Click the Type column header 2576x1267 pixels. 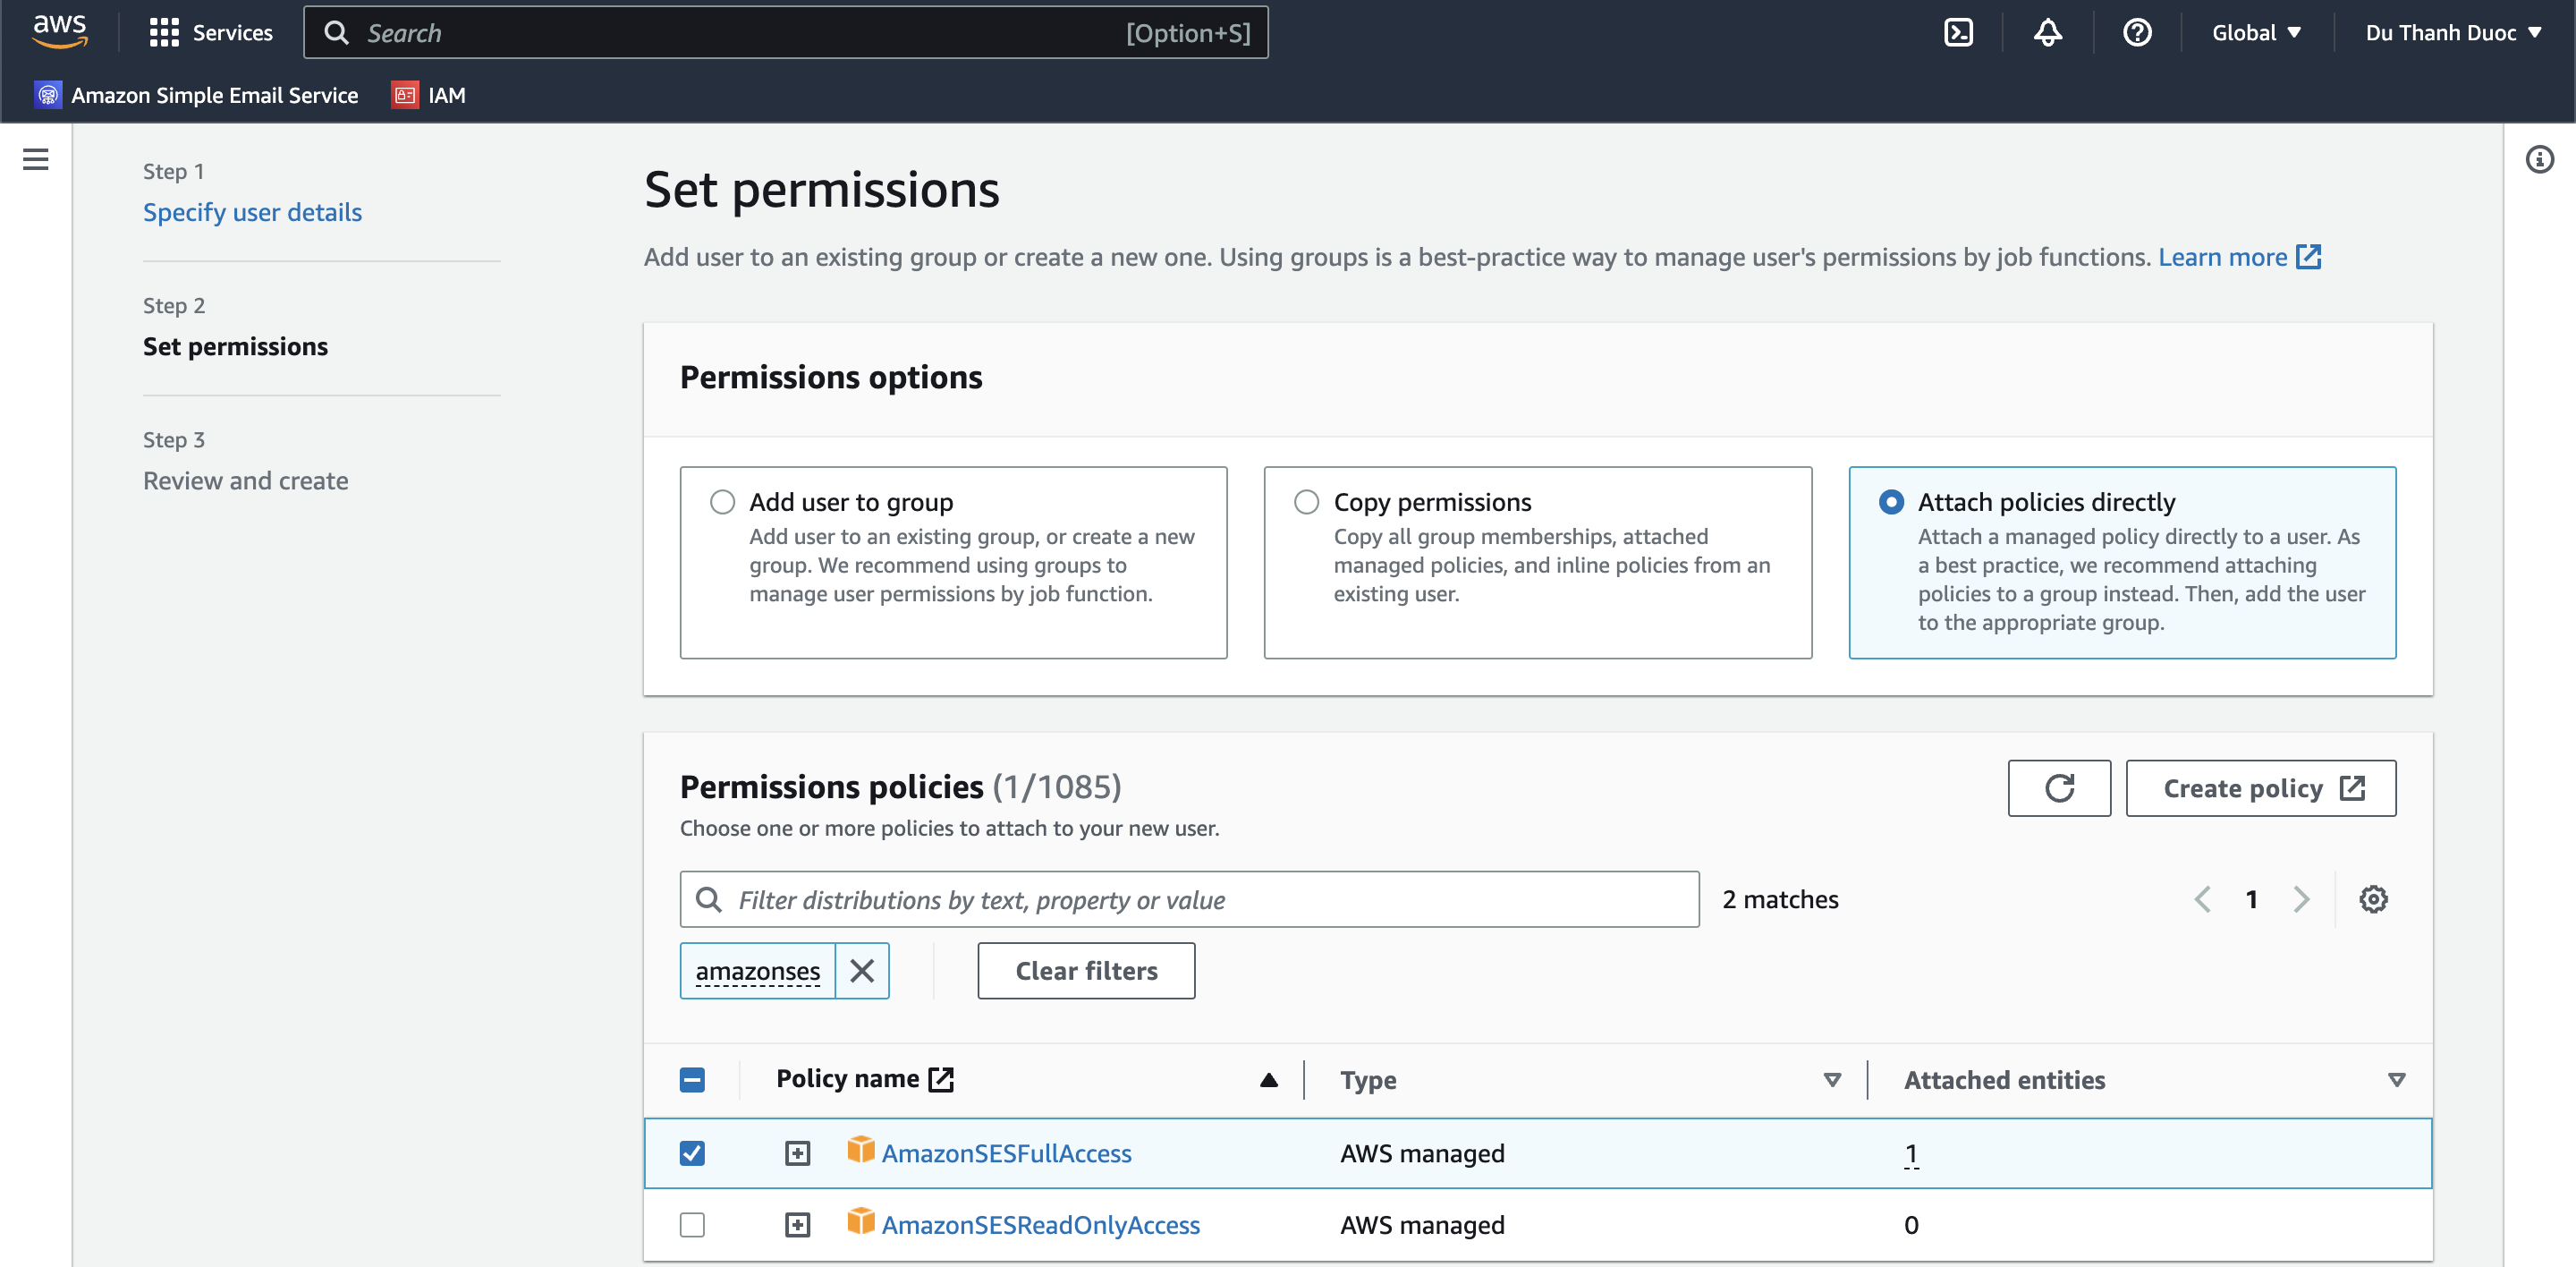click(x=1368, y=1080)
